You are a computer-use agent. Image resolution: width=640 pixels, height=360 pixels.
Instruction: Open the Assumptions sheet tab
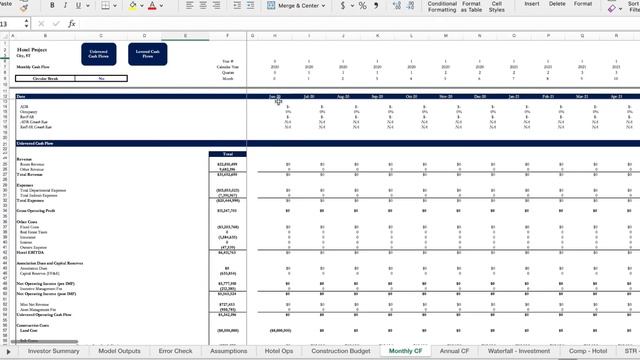229,351
